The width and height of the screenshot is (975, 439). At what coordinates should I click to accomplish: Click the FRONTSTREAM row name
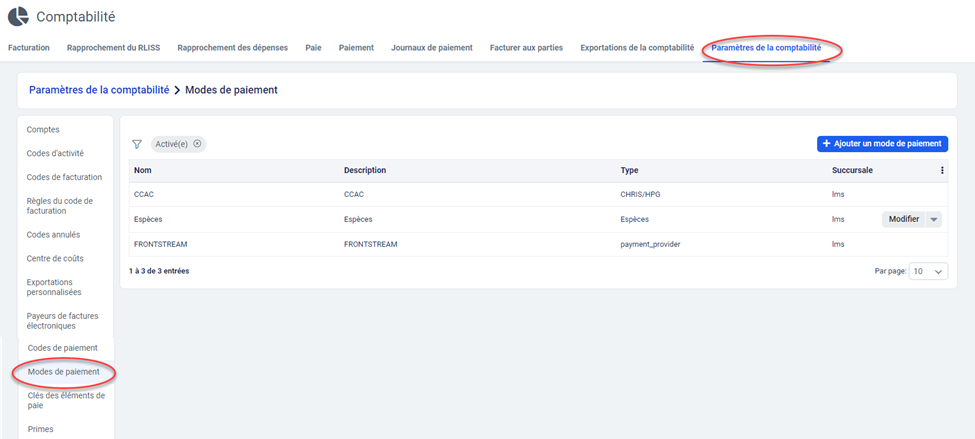click(x=160, y=244)
